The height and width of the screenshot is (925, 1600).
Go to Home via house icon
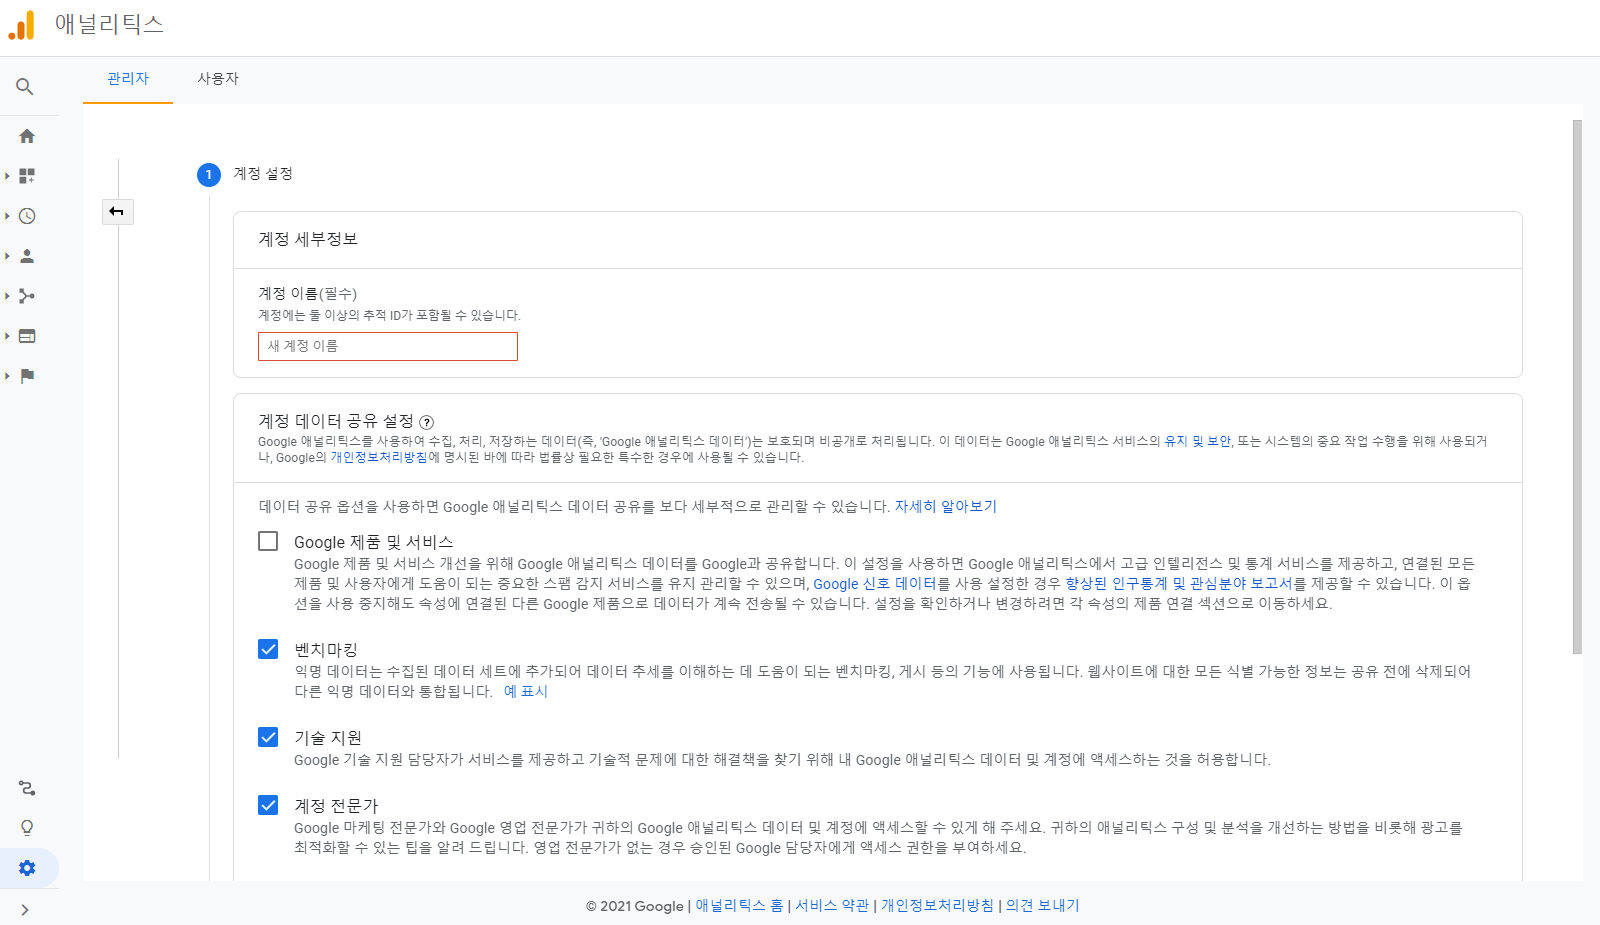pos(27,136)
